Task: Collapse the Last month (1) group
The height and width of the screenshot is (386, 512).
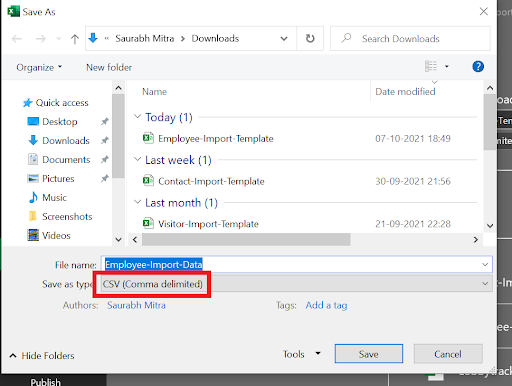Action: (137, 202)
